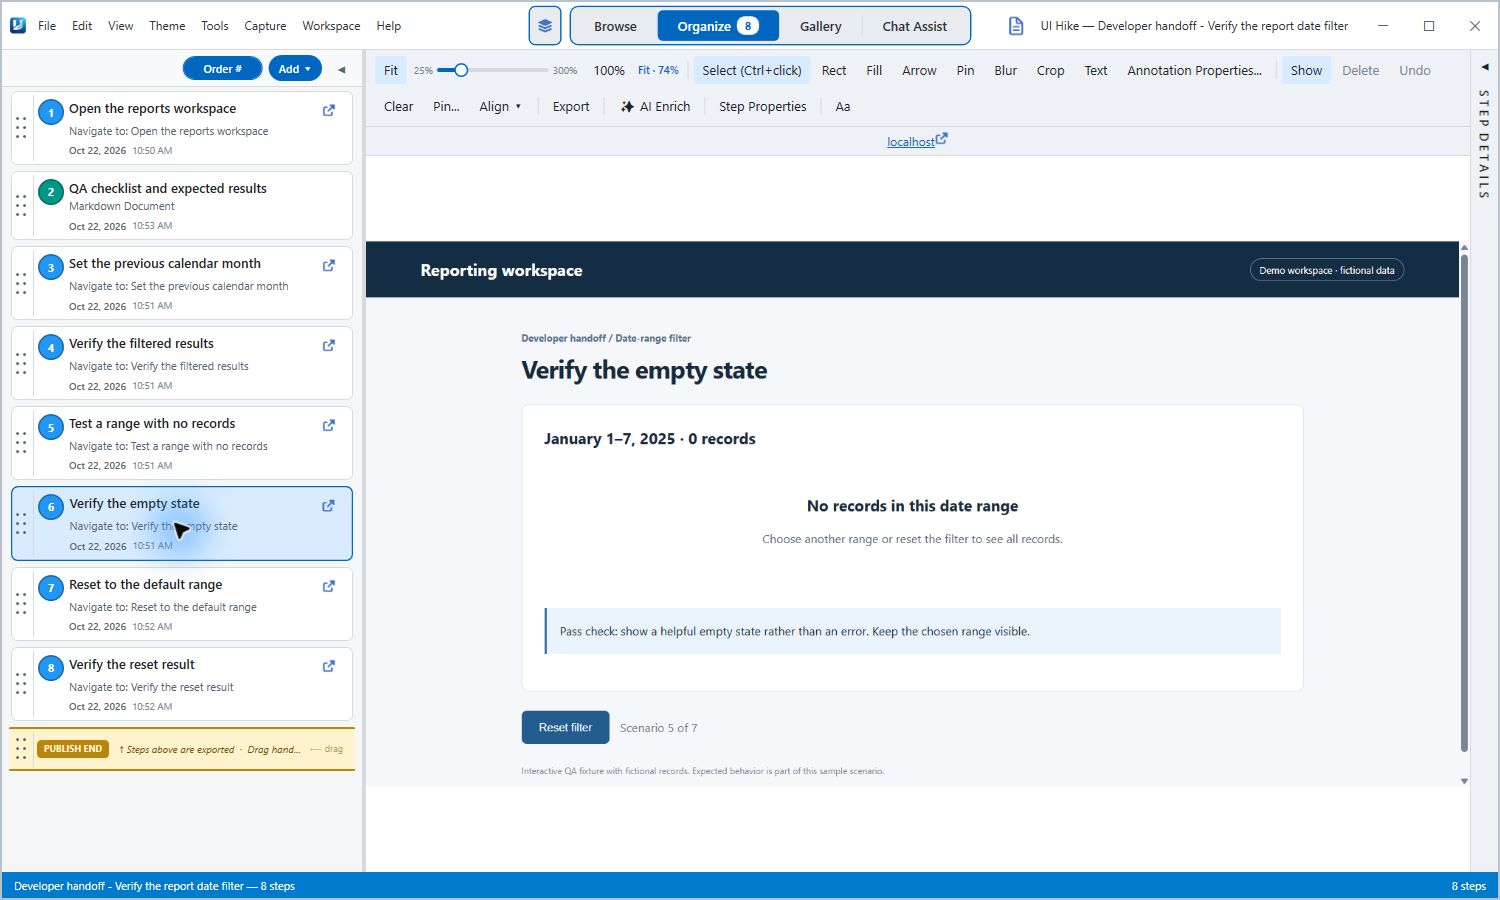Screen dimensions: 1500x900
Task: Switch to the Gallery tab
Action: [x=820, y=26]
